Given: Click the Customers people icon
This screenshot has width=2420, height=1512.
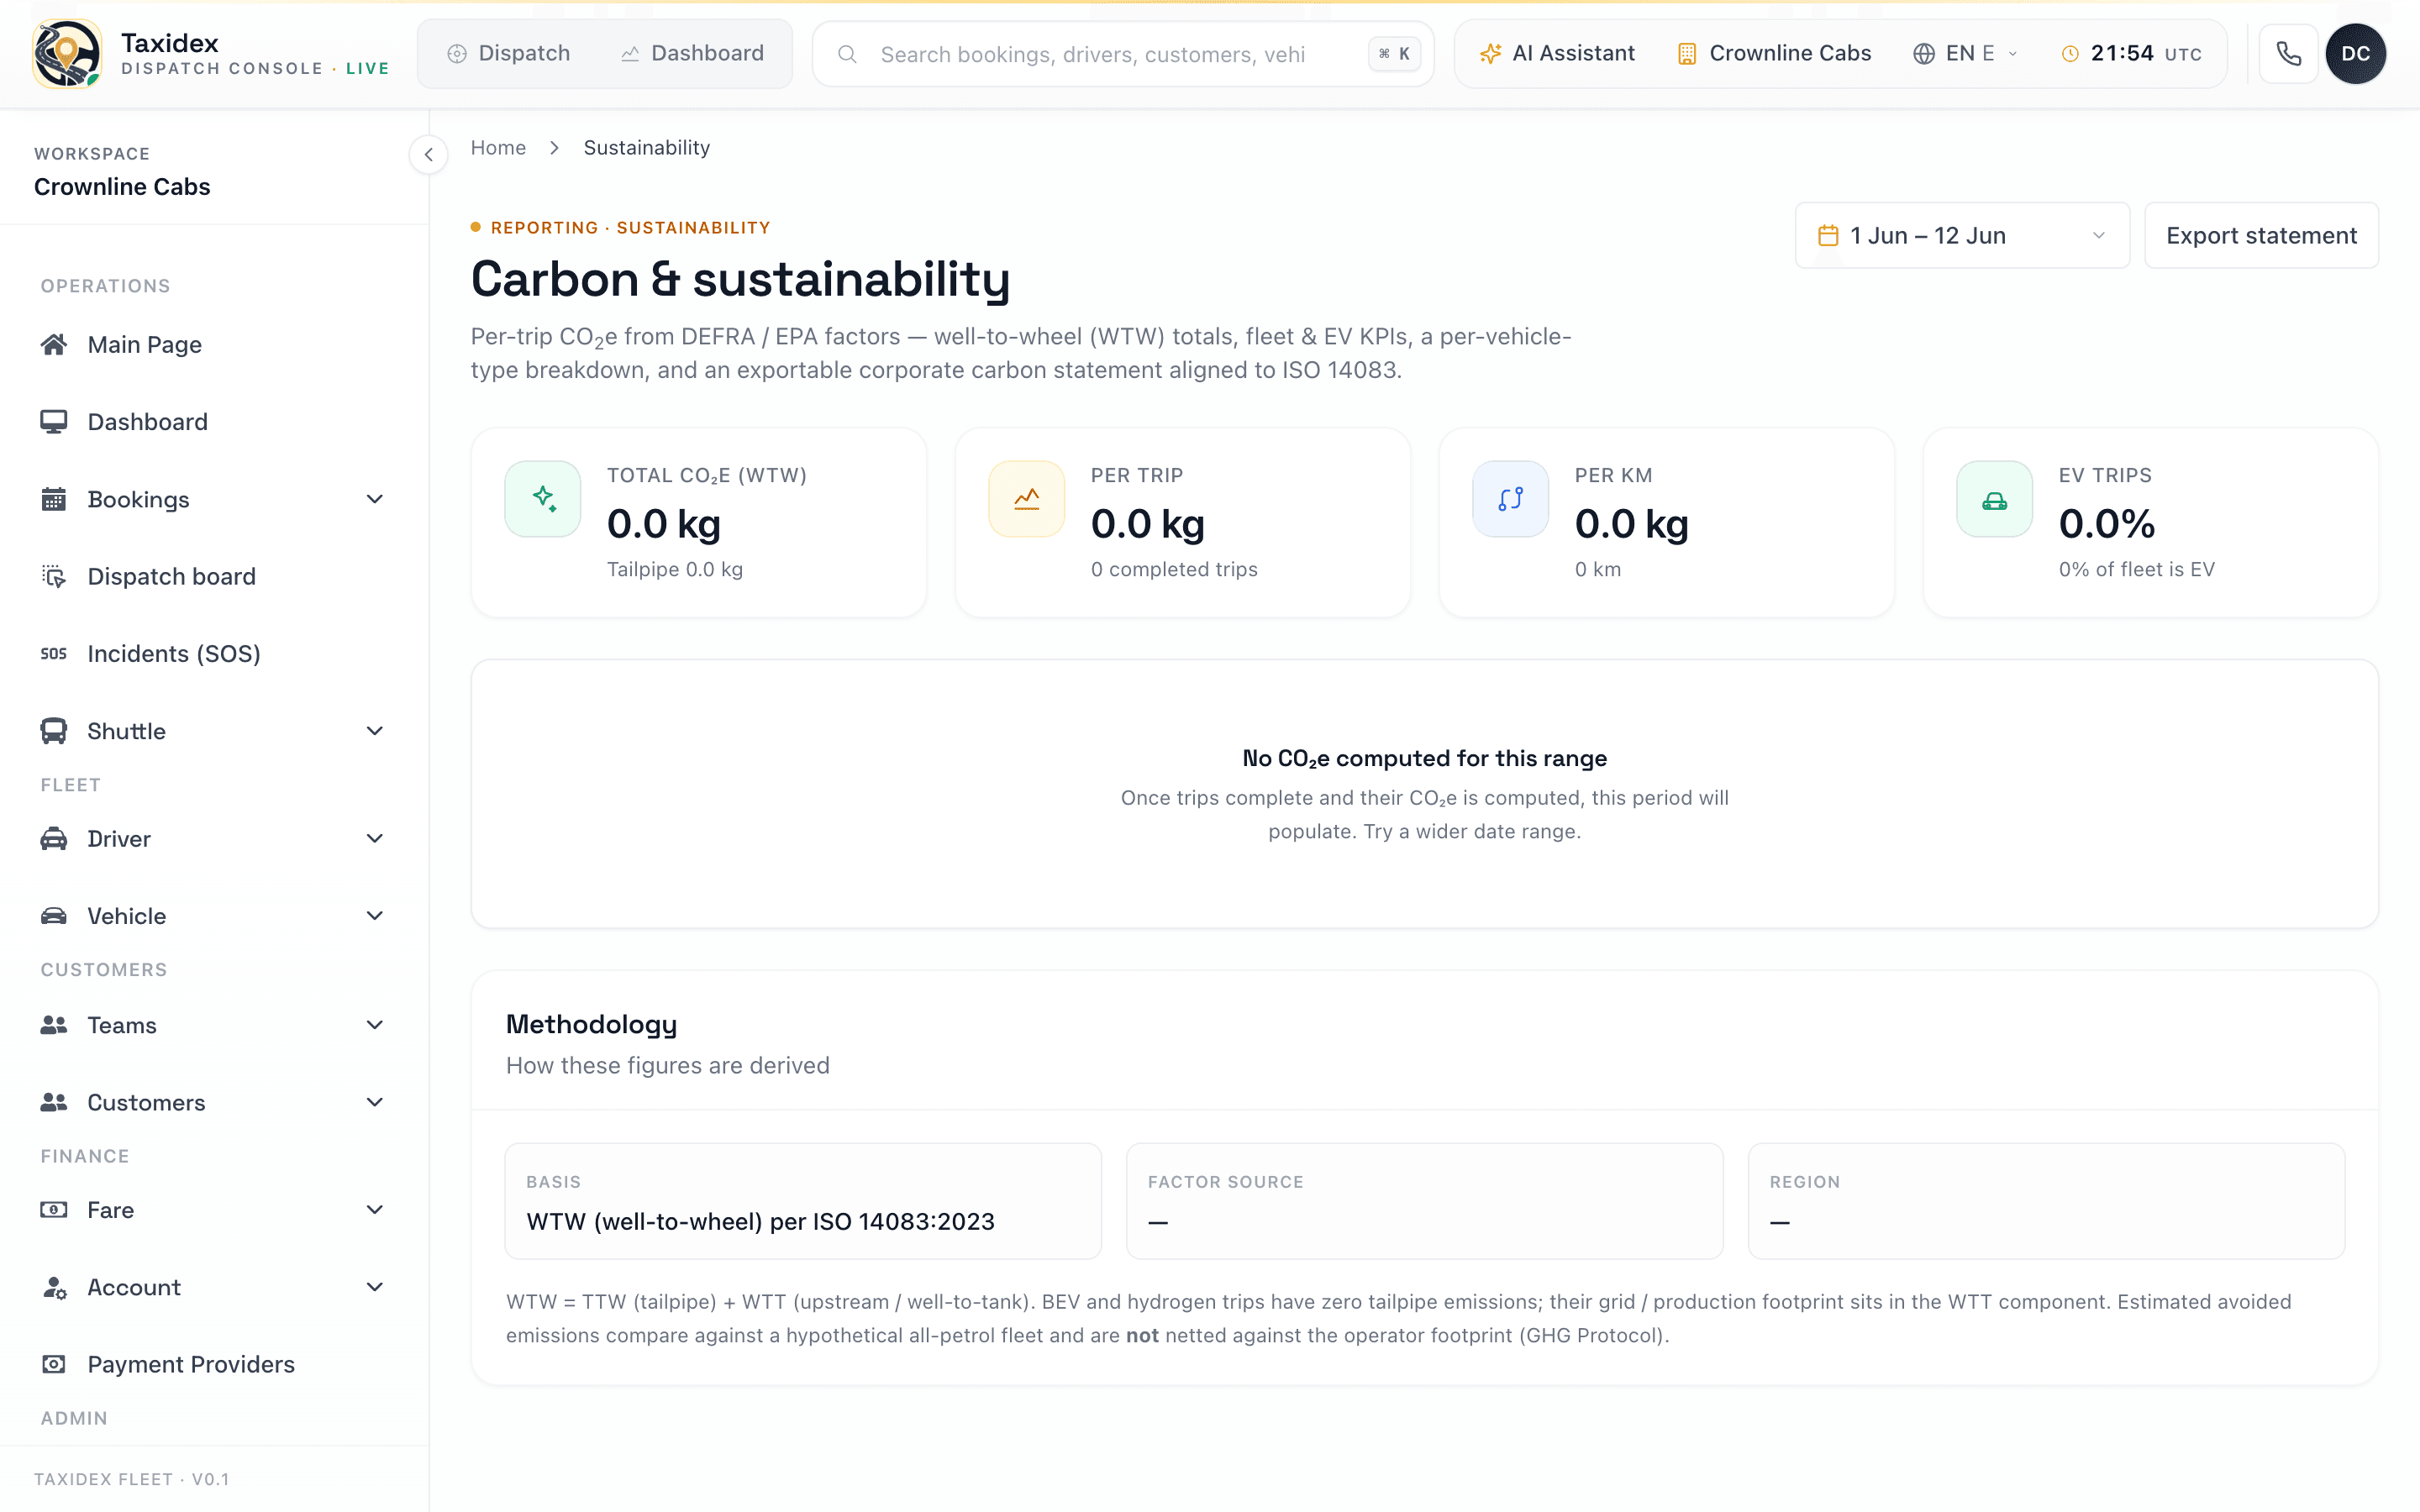Looking at the screenshot, I should [54, 1102].
